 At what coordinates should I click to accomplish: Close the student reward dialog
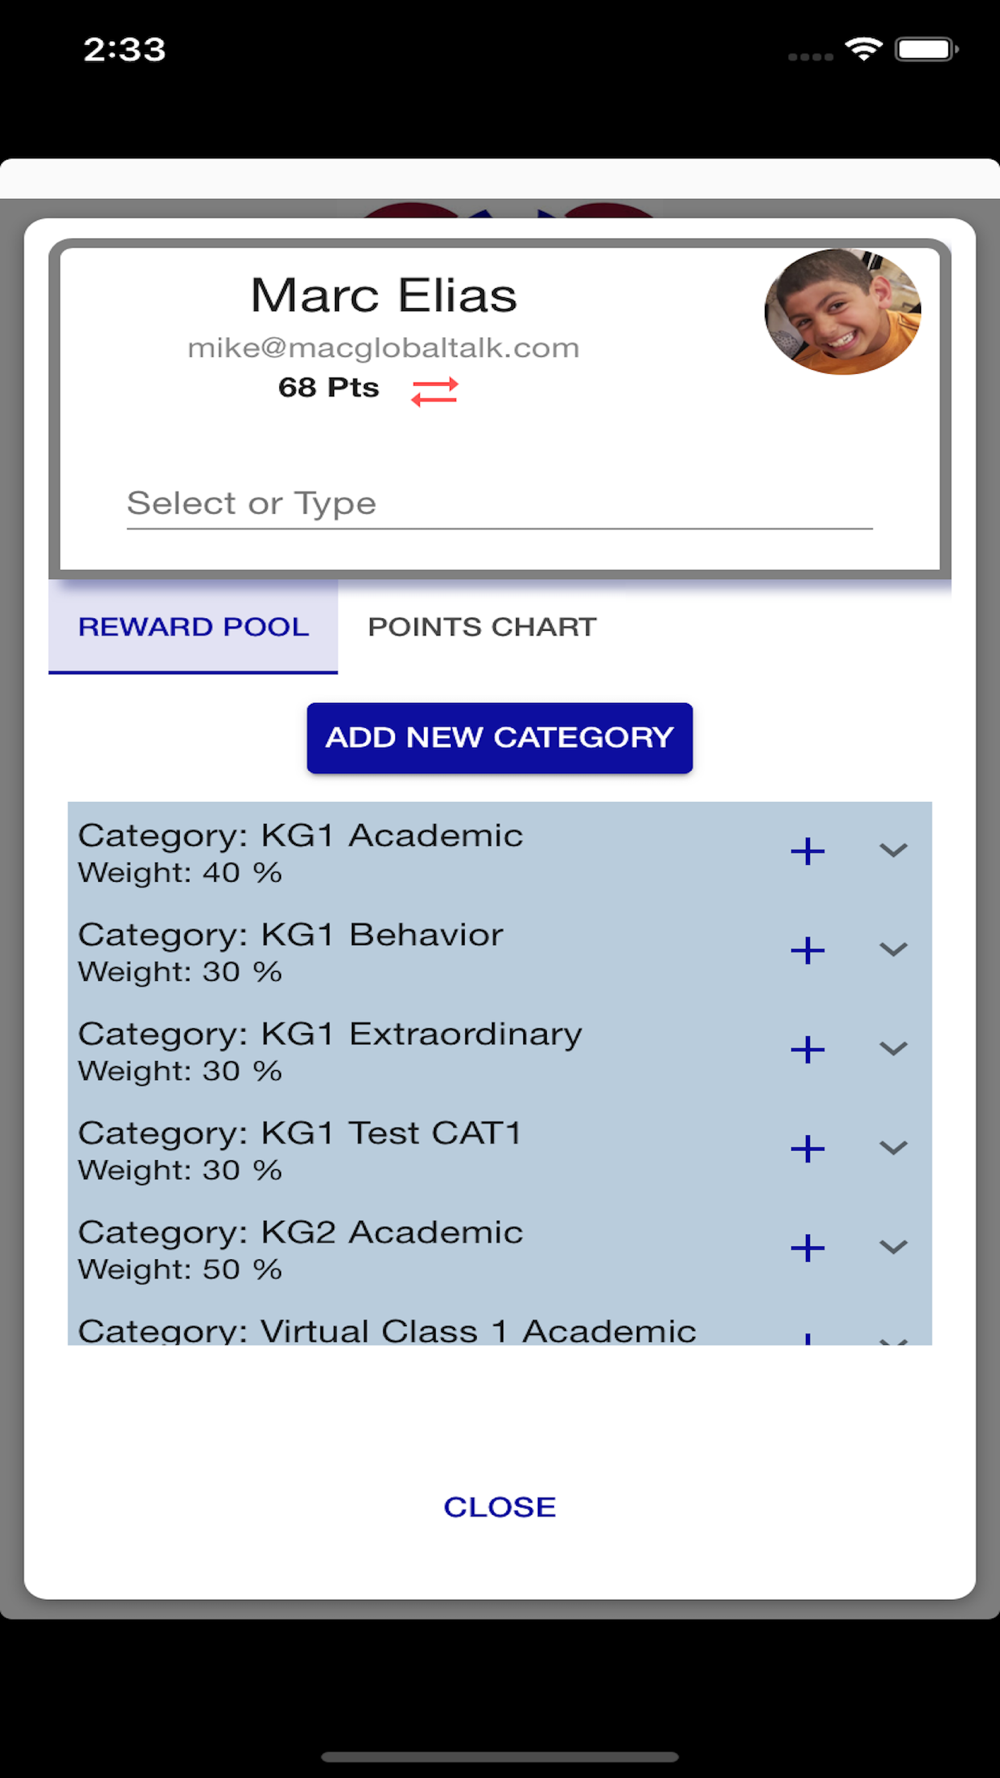[499, 1507]
